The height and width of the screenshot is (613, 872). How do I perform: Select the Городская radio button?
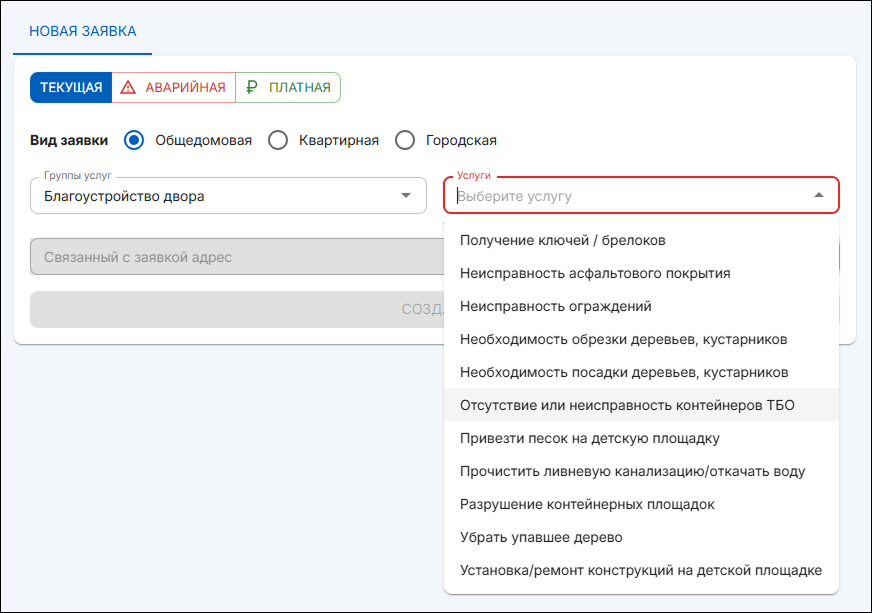pos(405,140)
